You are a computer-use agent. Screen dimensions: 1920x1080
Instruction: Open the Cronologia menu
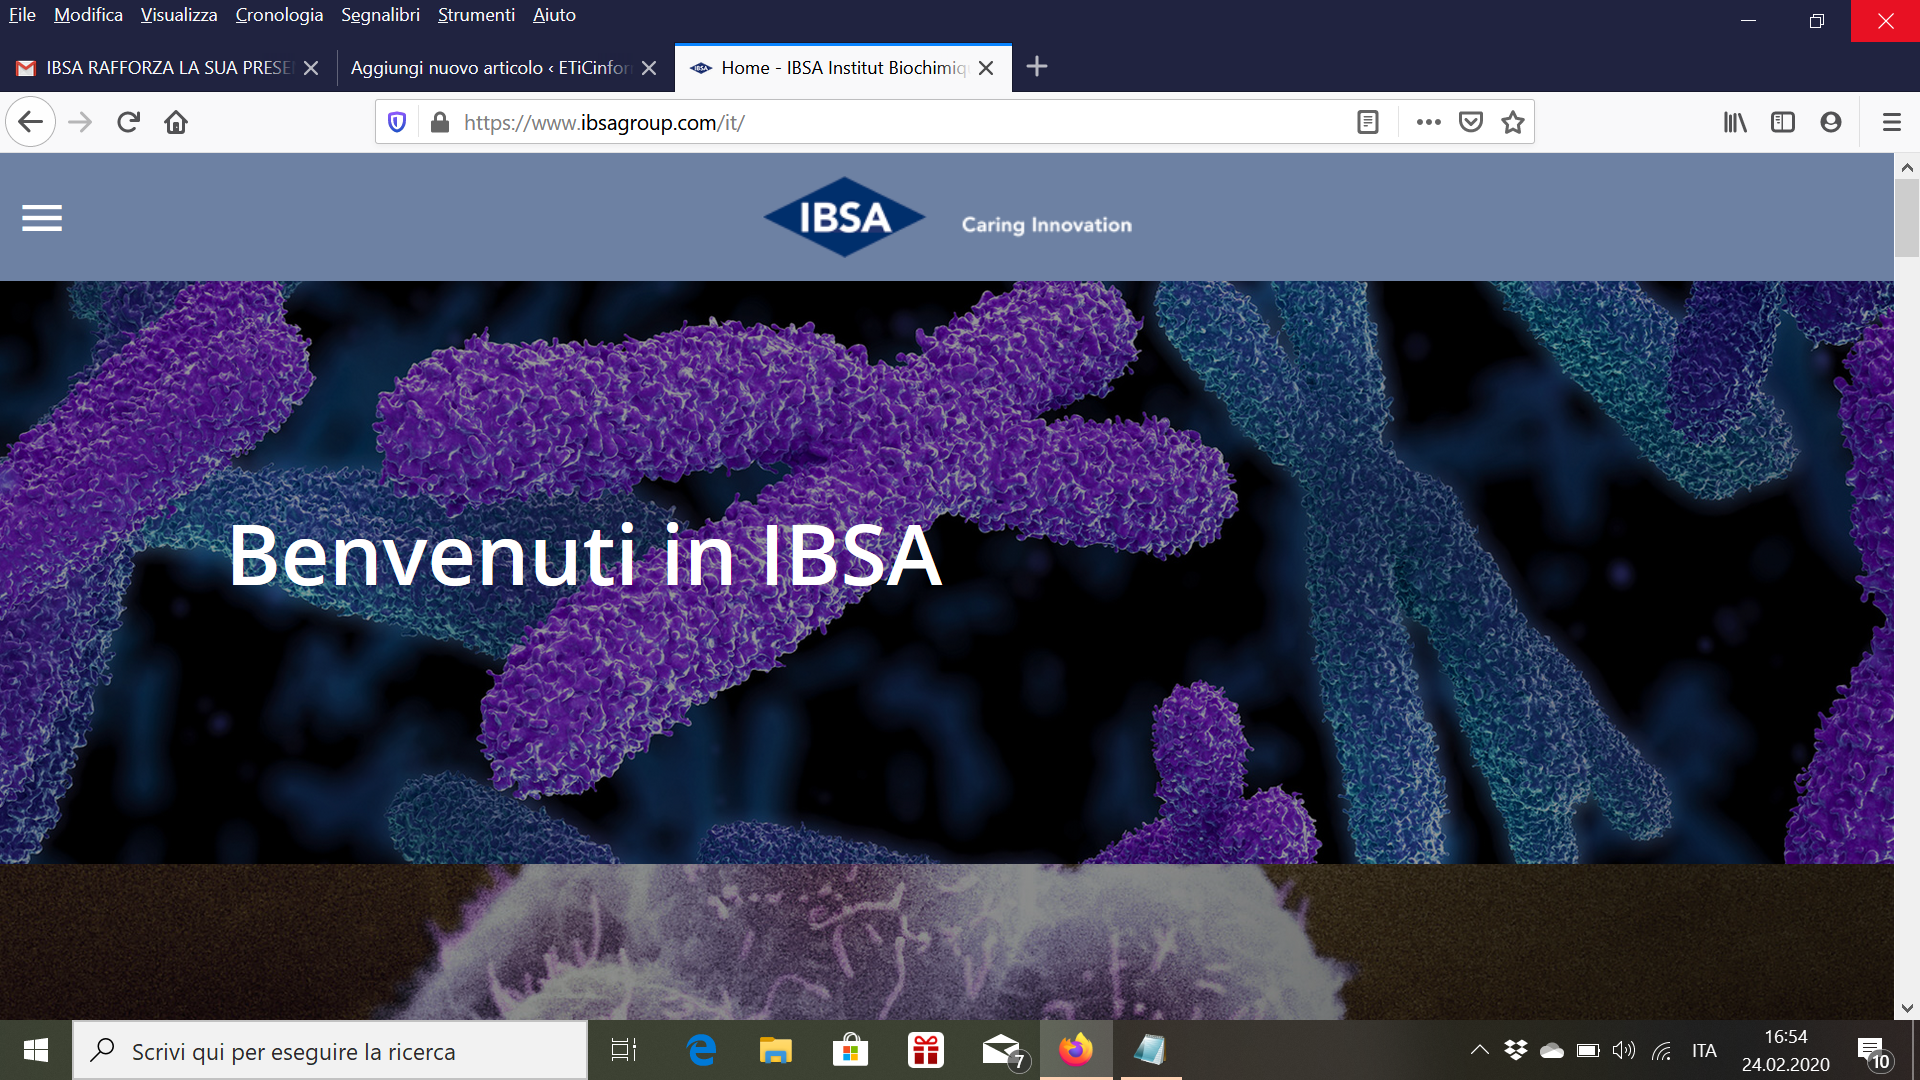tap(279, 15)
